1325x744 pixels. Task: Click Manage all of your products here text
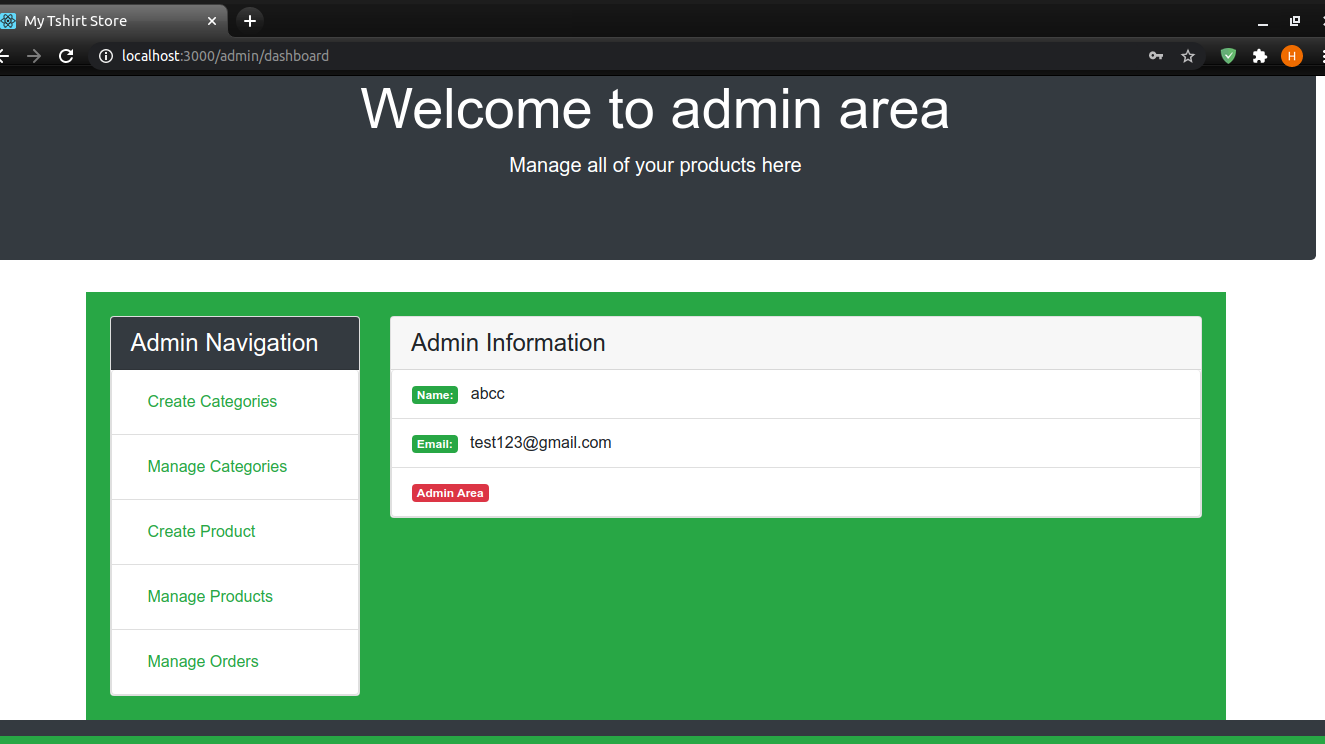click(x=655, y=165)
